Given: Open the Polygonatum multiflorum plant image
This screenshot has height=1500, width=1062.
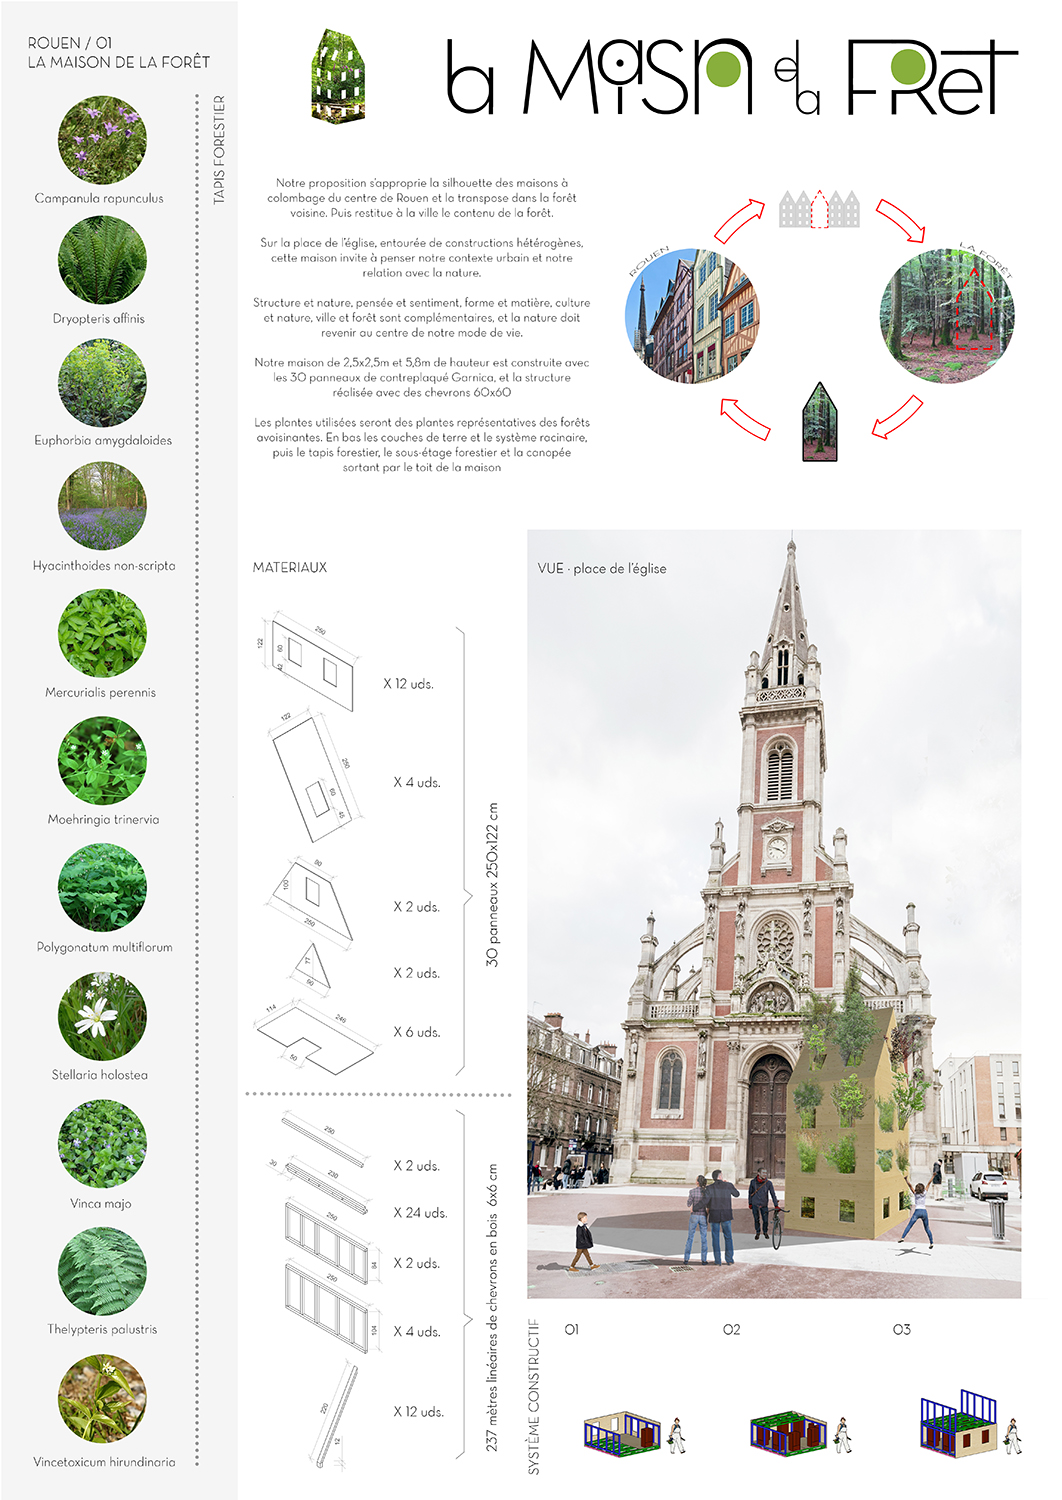Looking at the screenshot, I should click(102, 888).
